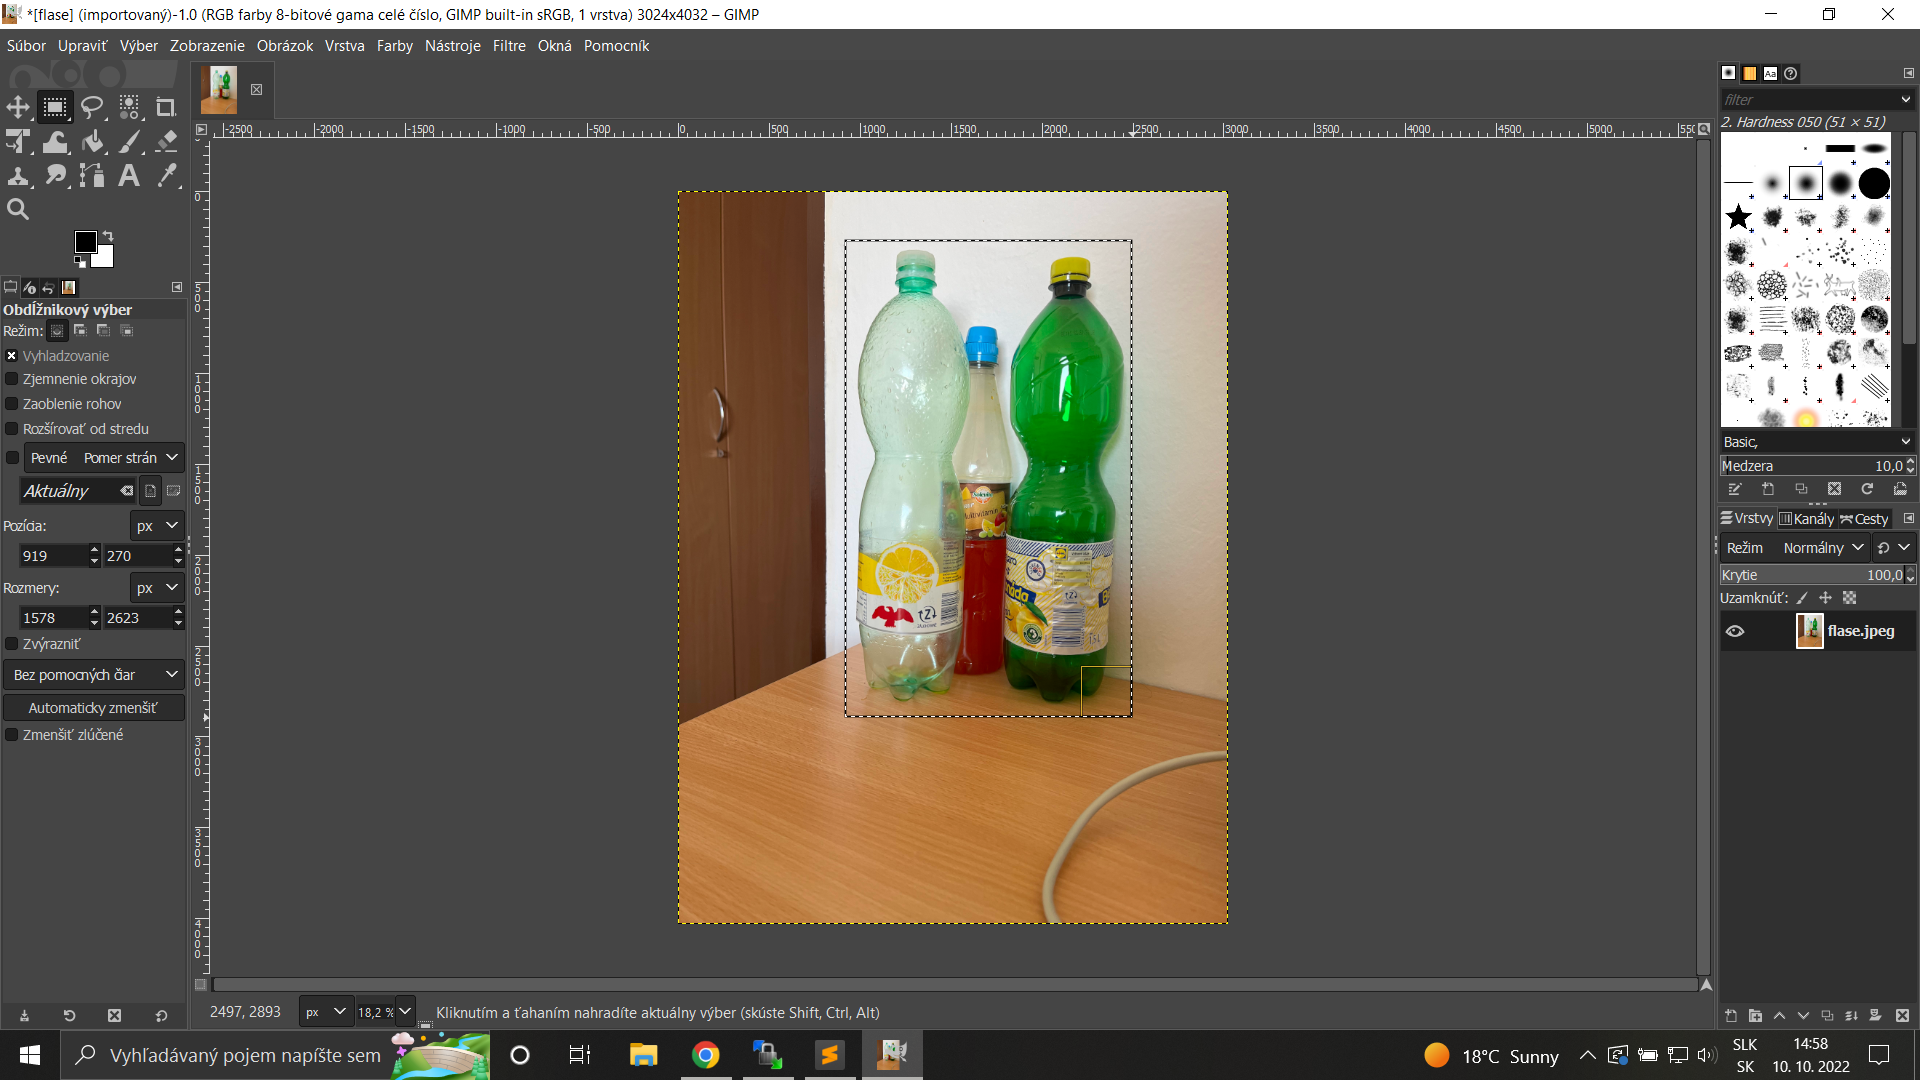Select the Unified Transform tool
The width and height of the screenshot is (1920, 1080).
click(x=18, y=142)
